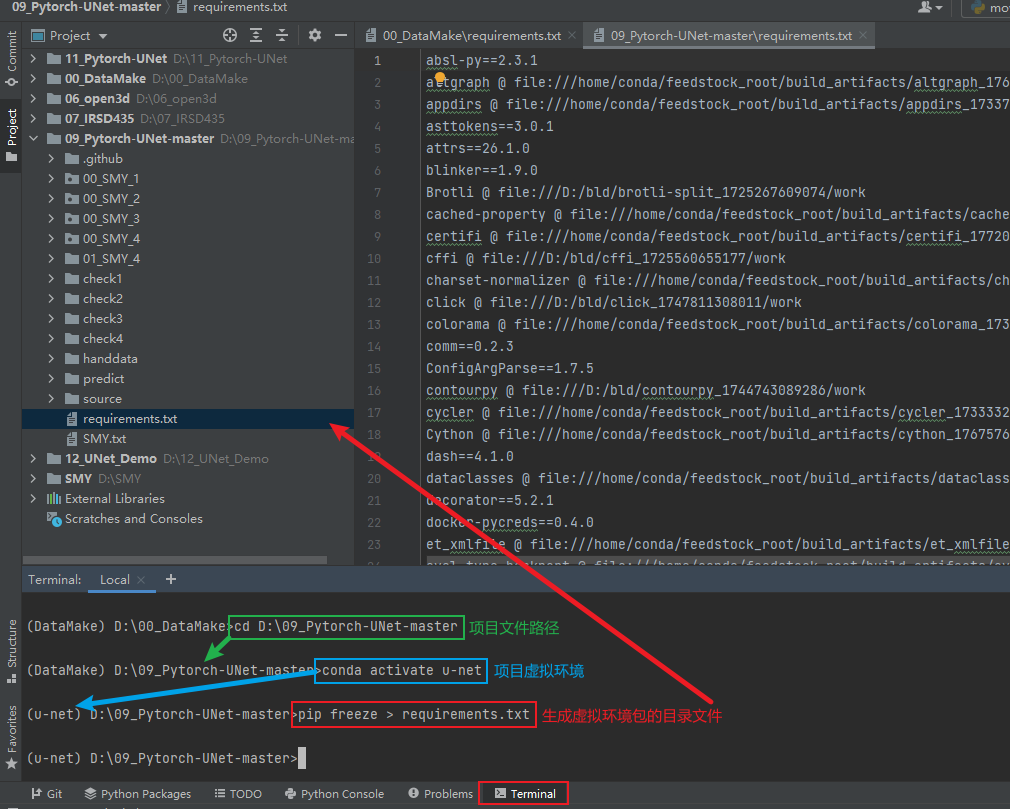Screen dimensions: 1010x809
Task: Select the 00_SMY_3 folder
Action: pyautogui.click(x=111, y=218)
